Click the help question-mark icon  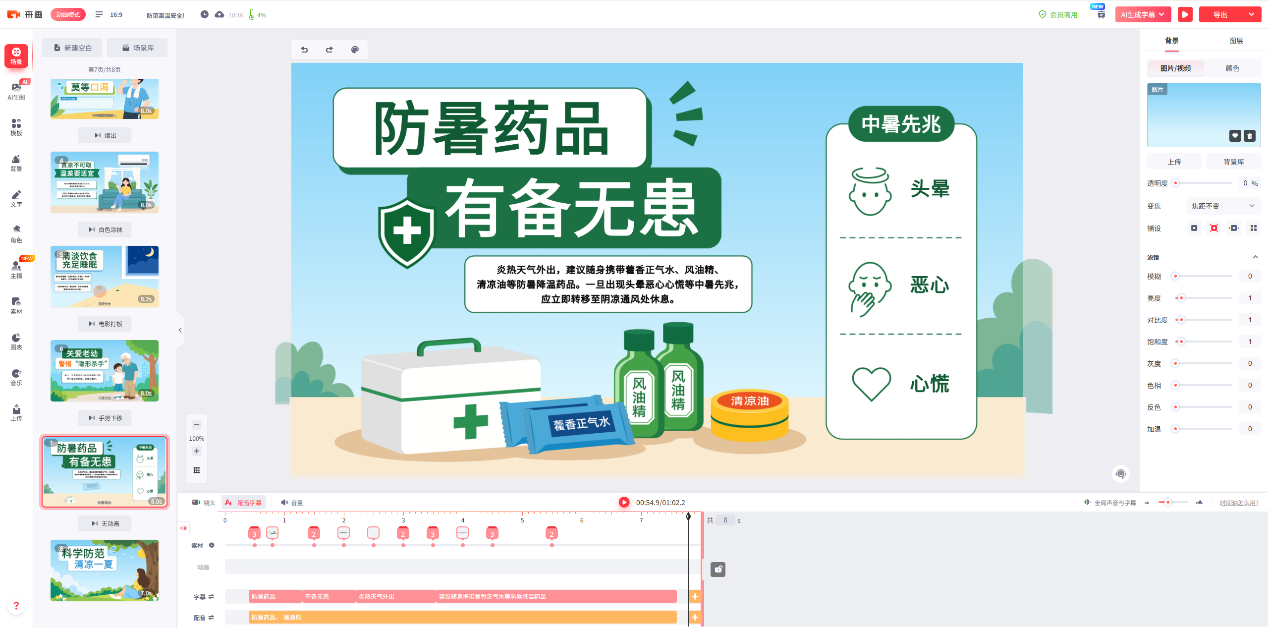16,606
